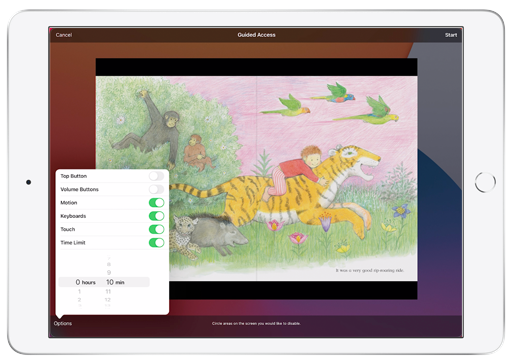Tap the iPad Home button

485,182
